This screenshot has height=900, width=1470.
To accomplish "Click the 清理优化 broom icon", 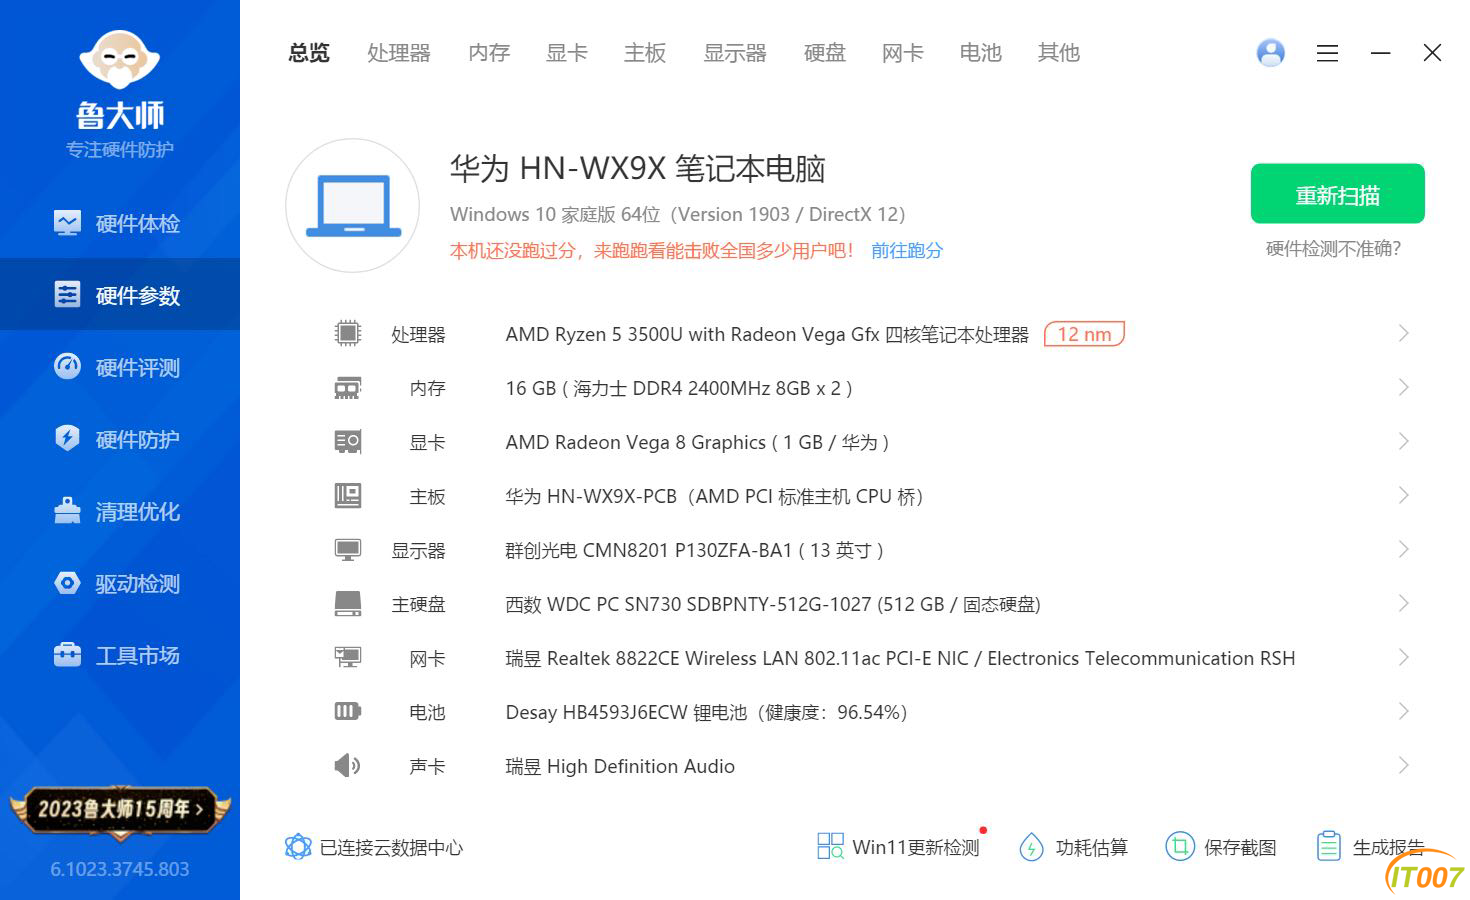I will (x=67, y=510).
